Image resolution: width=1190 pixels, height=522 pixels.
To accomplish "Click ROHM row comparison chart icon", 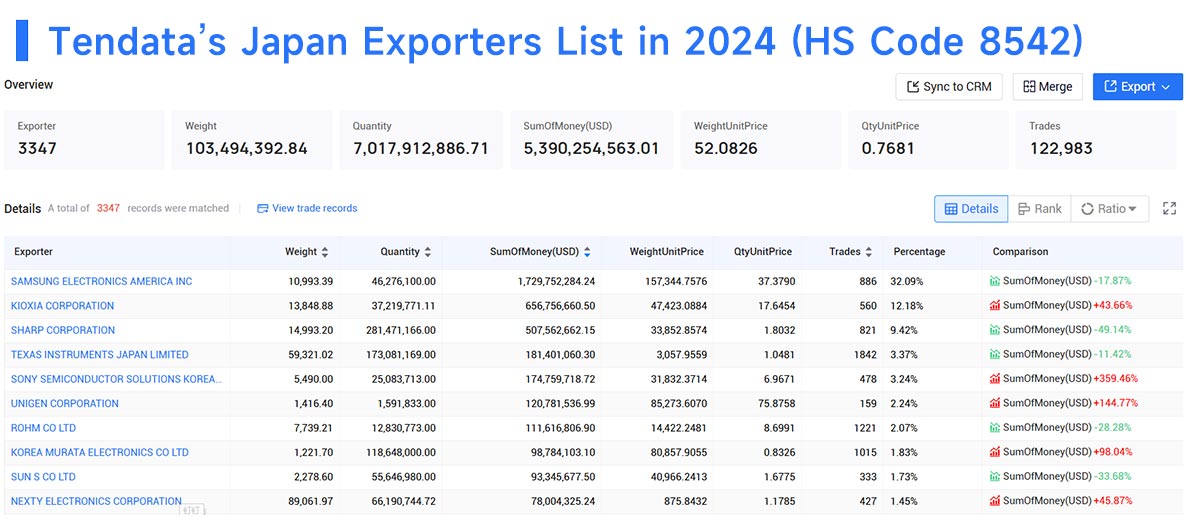I will click(x=995, y=427).
